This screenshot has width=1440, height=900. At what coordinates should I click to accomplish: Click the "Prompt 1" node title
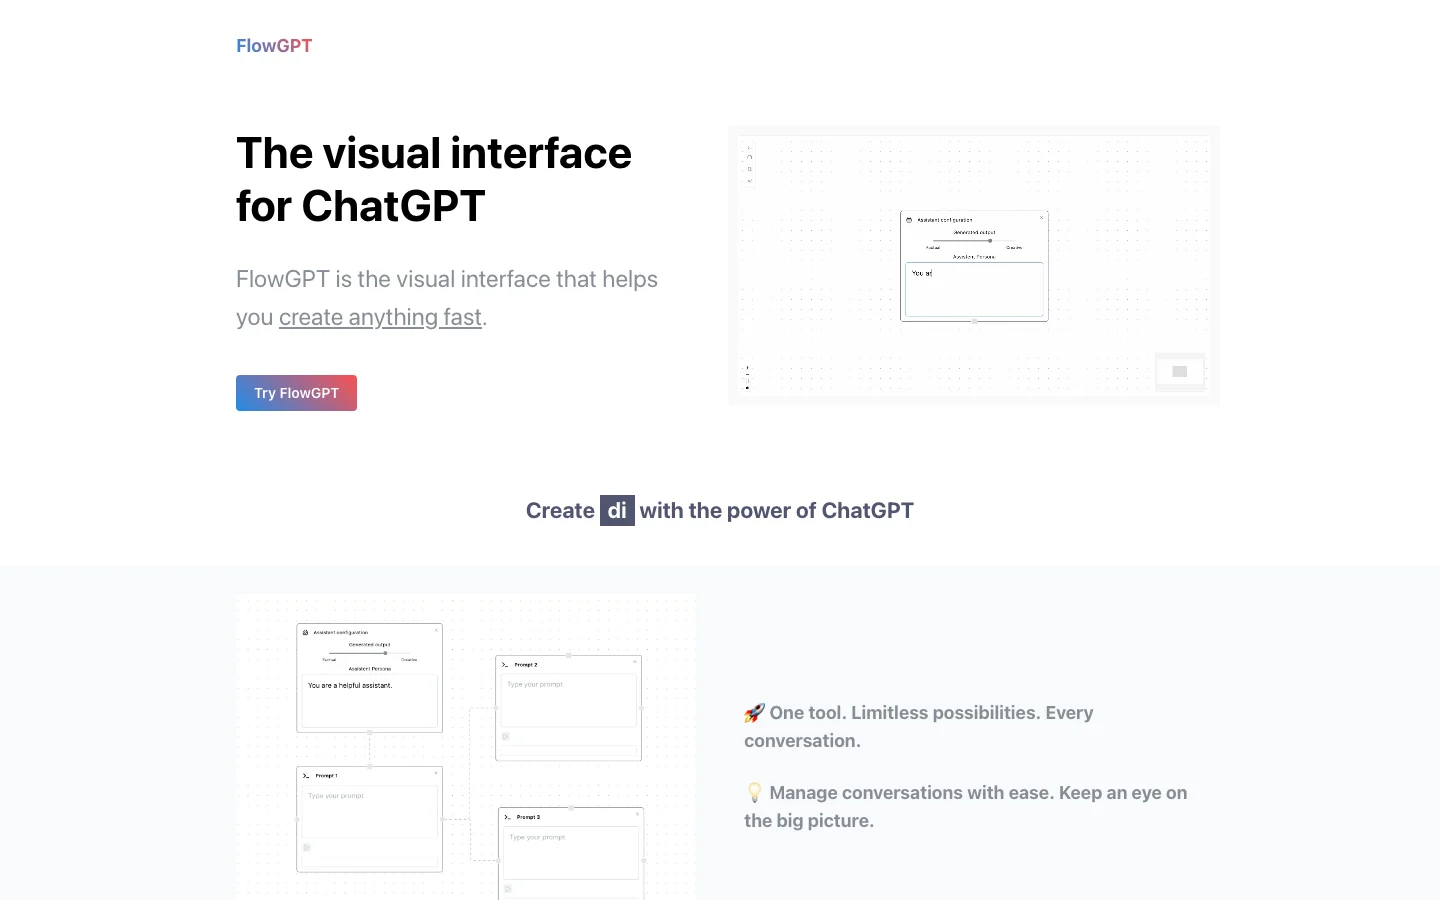(x=327, y=776)
